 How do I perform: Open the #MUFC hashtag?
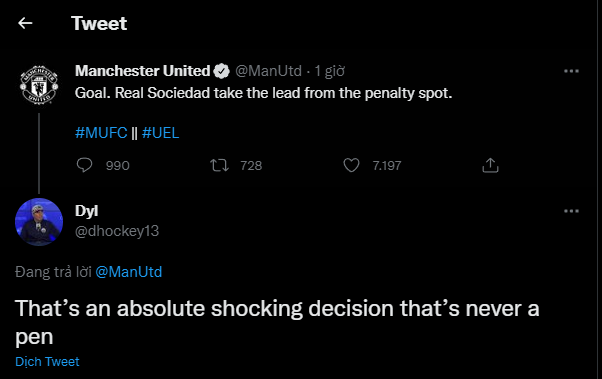point(101,133)
